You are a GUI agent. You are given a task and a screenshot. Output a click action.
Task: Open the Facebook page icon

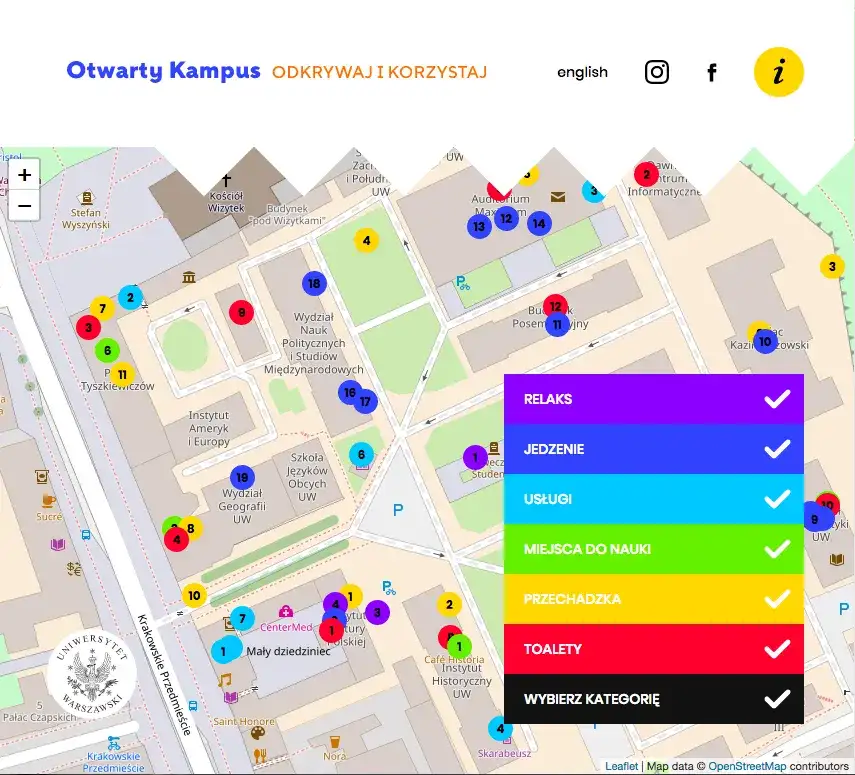pyautogui.click(x=712, y=72)
